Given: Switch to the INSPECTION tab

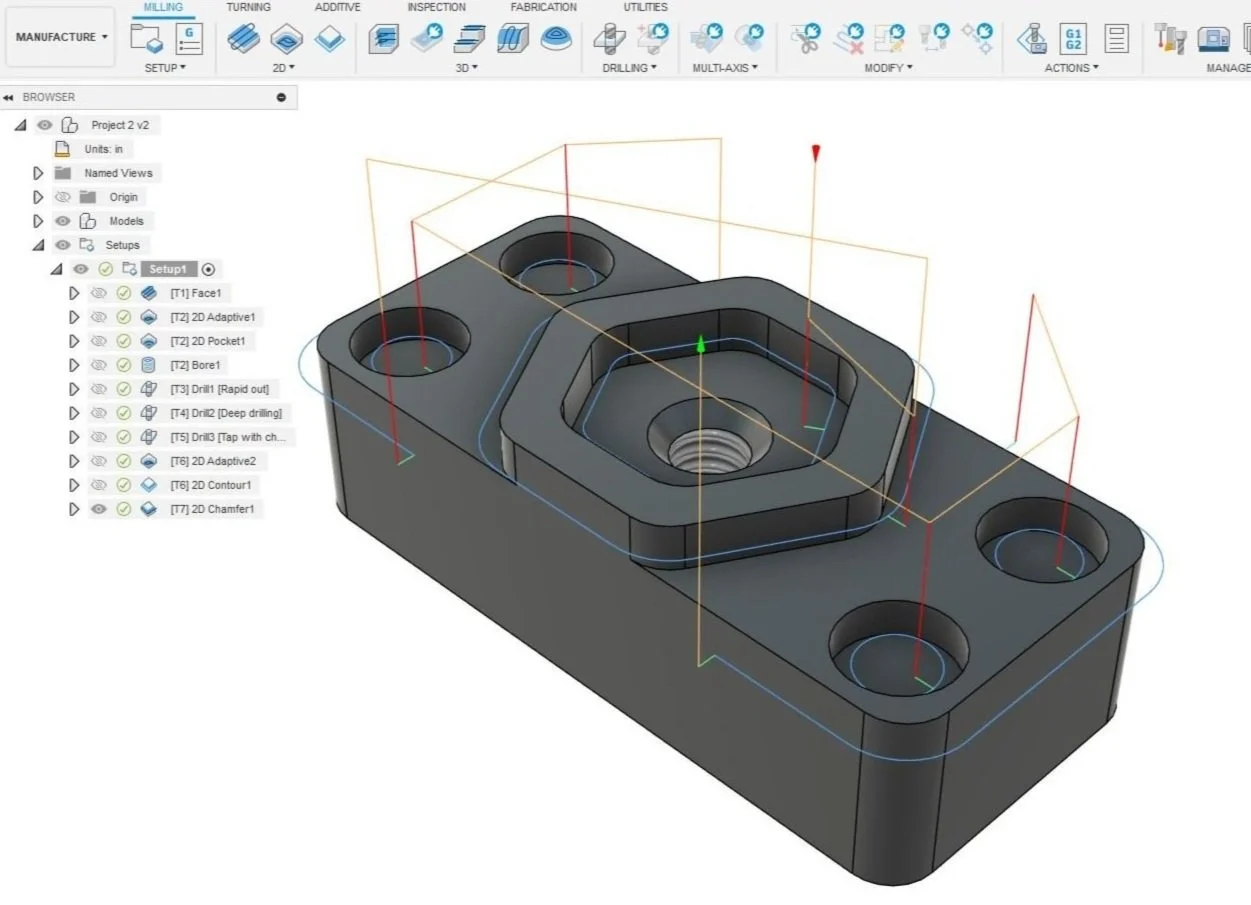Looking at the screenshot, I should [436, 7].
